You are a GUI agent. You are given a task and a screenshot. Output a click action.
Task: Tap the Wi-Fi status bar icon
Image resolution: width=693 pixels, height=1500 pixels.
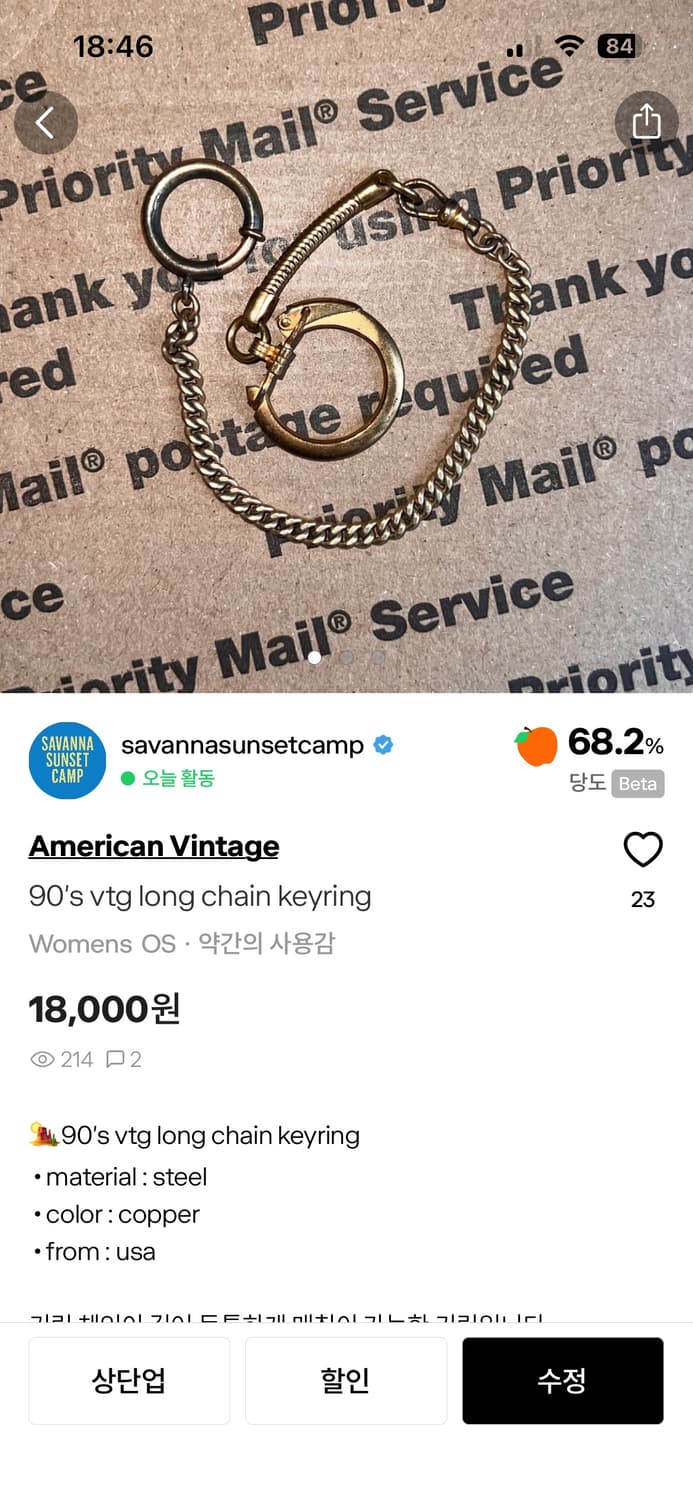click(570, 46)
